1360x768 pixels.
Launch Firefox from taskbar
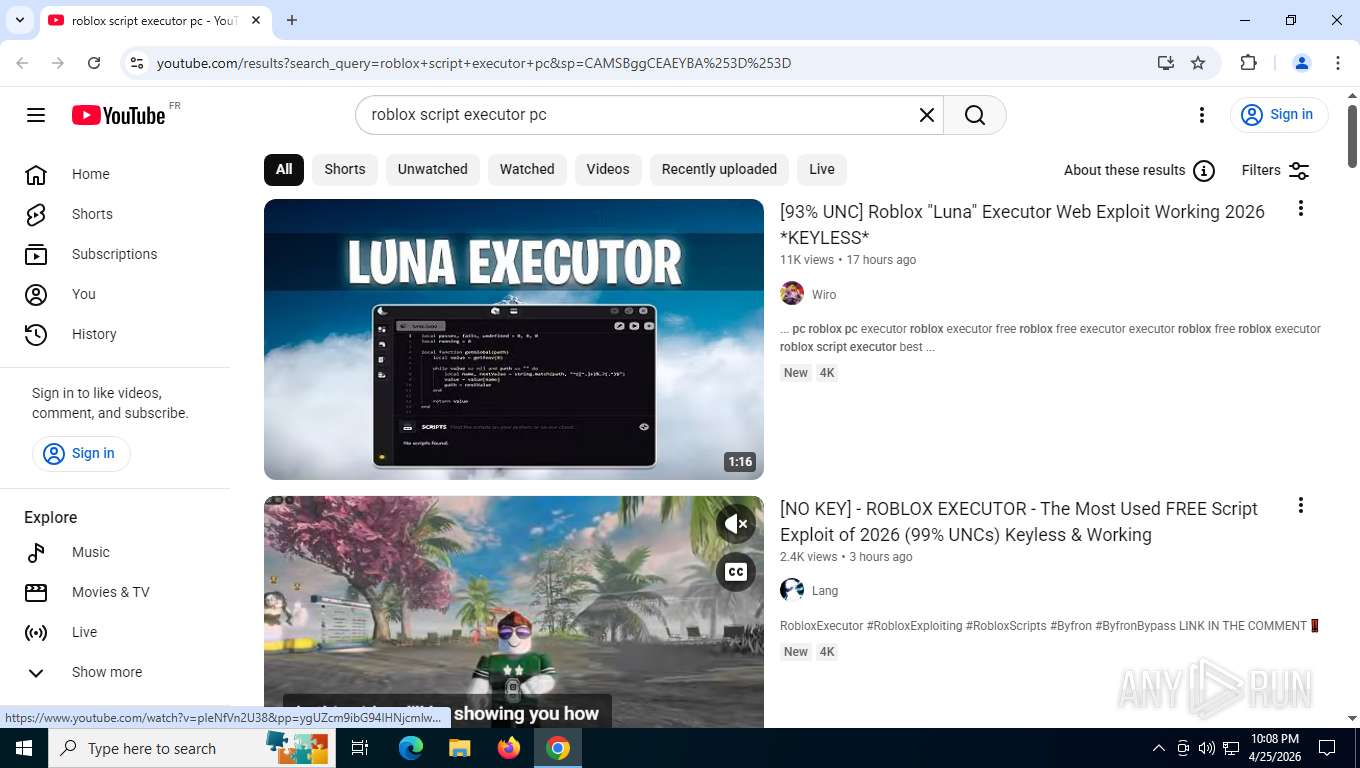coord(509,748)
